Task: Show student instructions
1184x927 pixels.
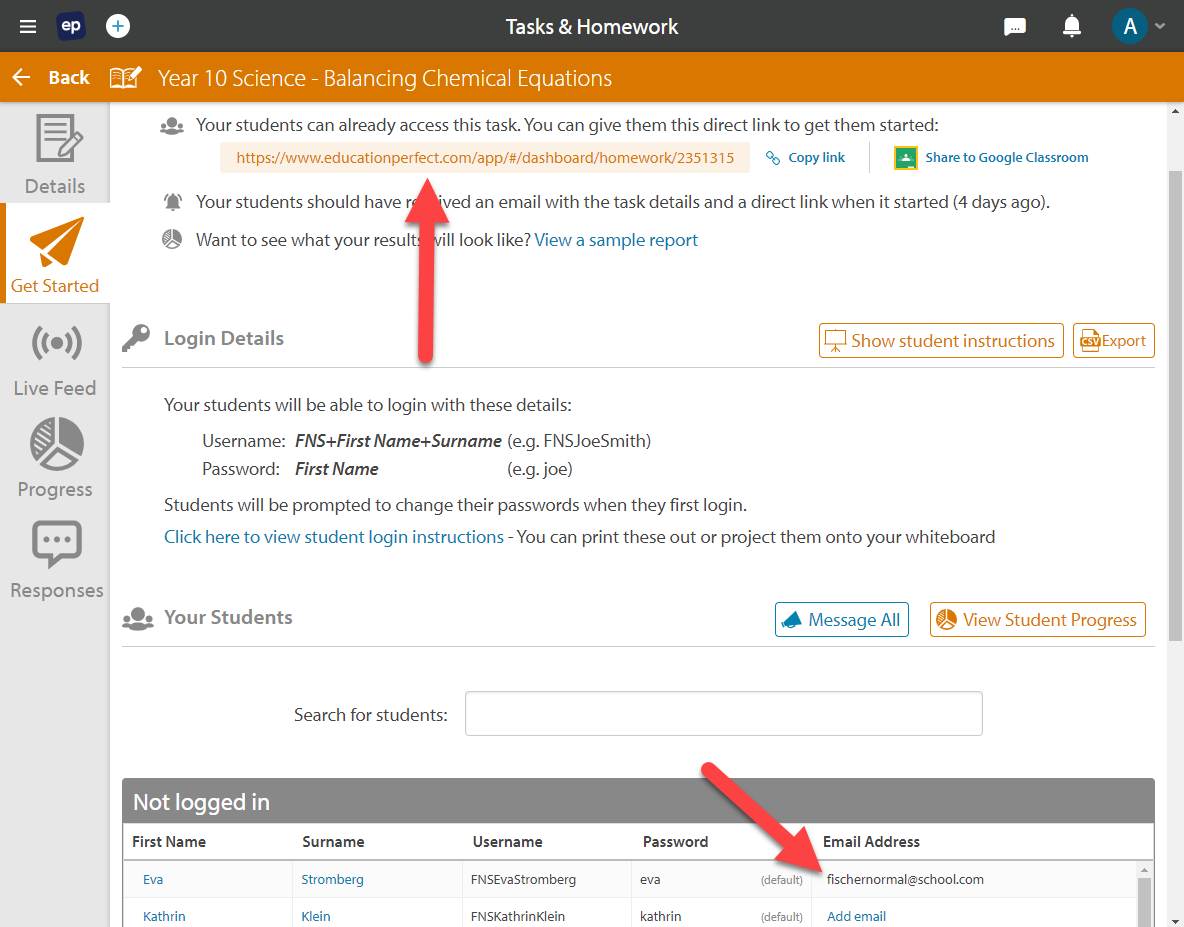Action: tap(941, 340)
